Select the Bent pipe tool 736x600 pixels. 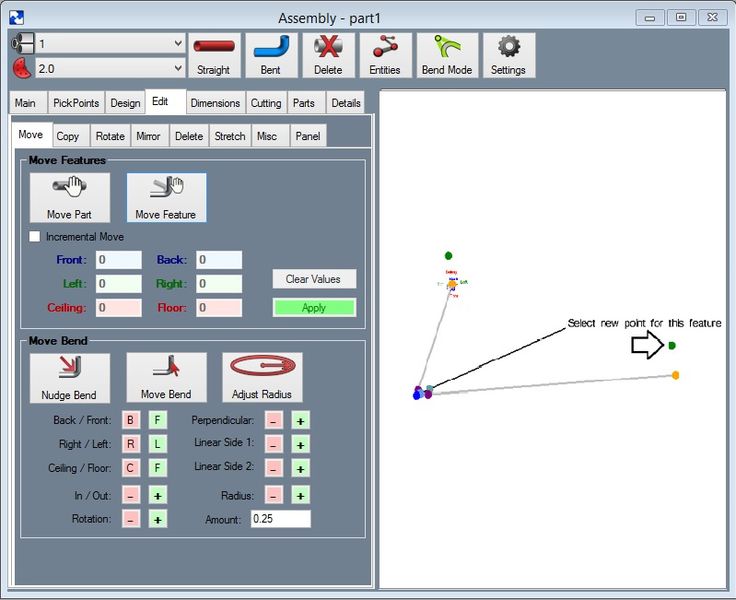270,55
